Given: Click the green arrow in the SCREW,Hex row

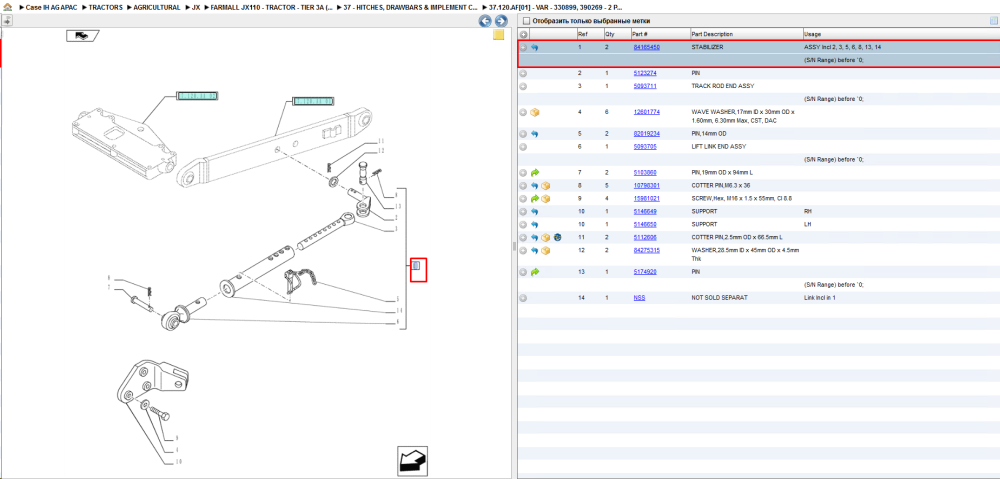Looking at the screenshot, I should (534, 199).
